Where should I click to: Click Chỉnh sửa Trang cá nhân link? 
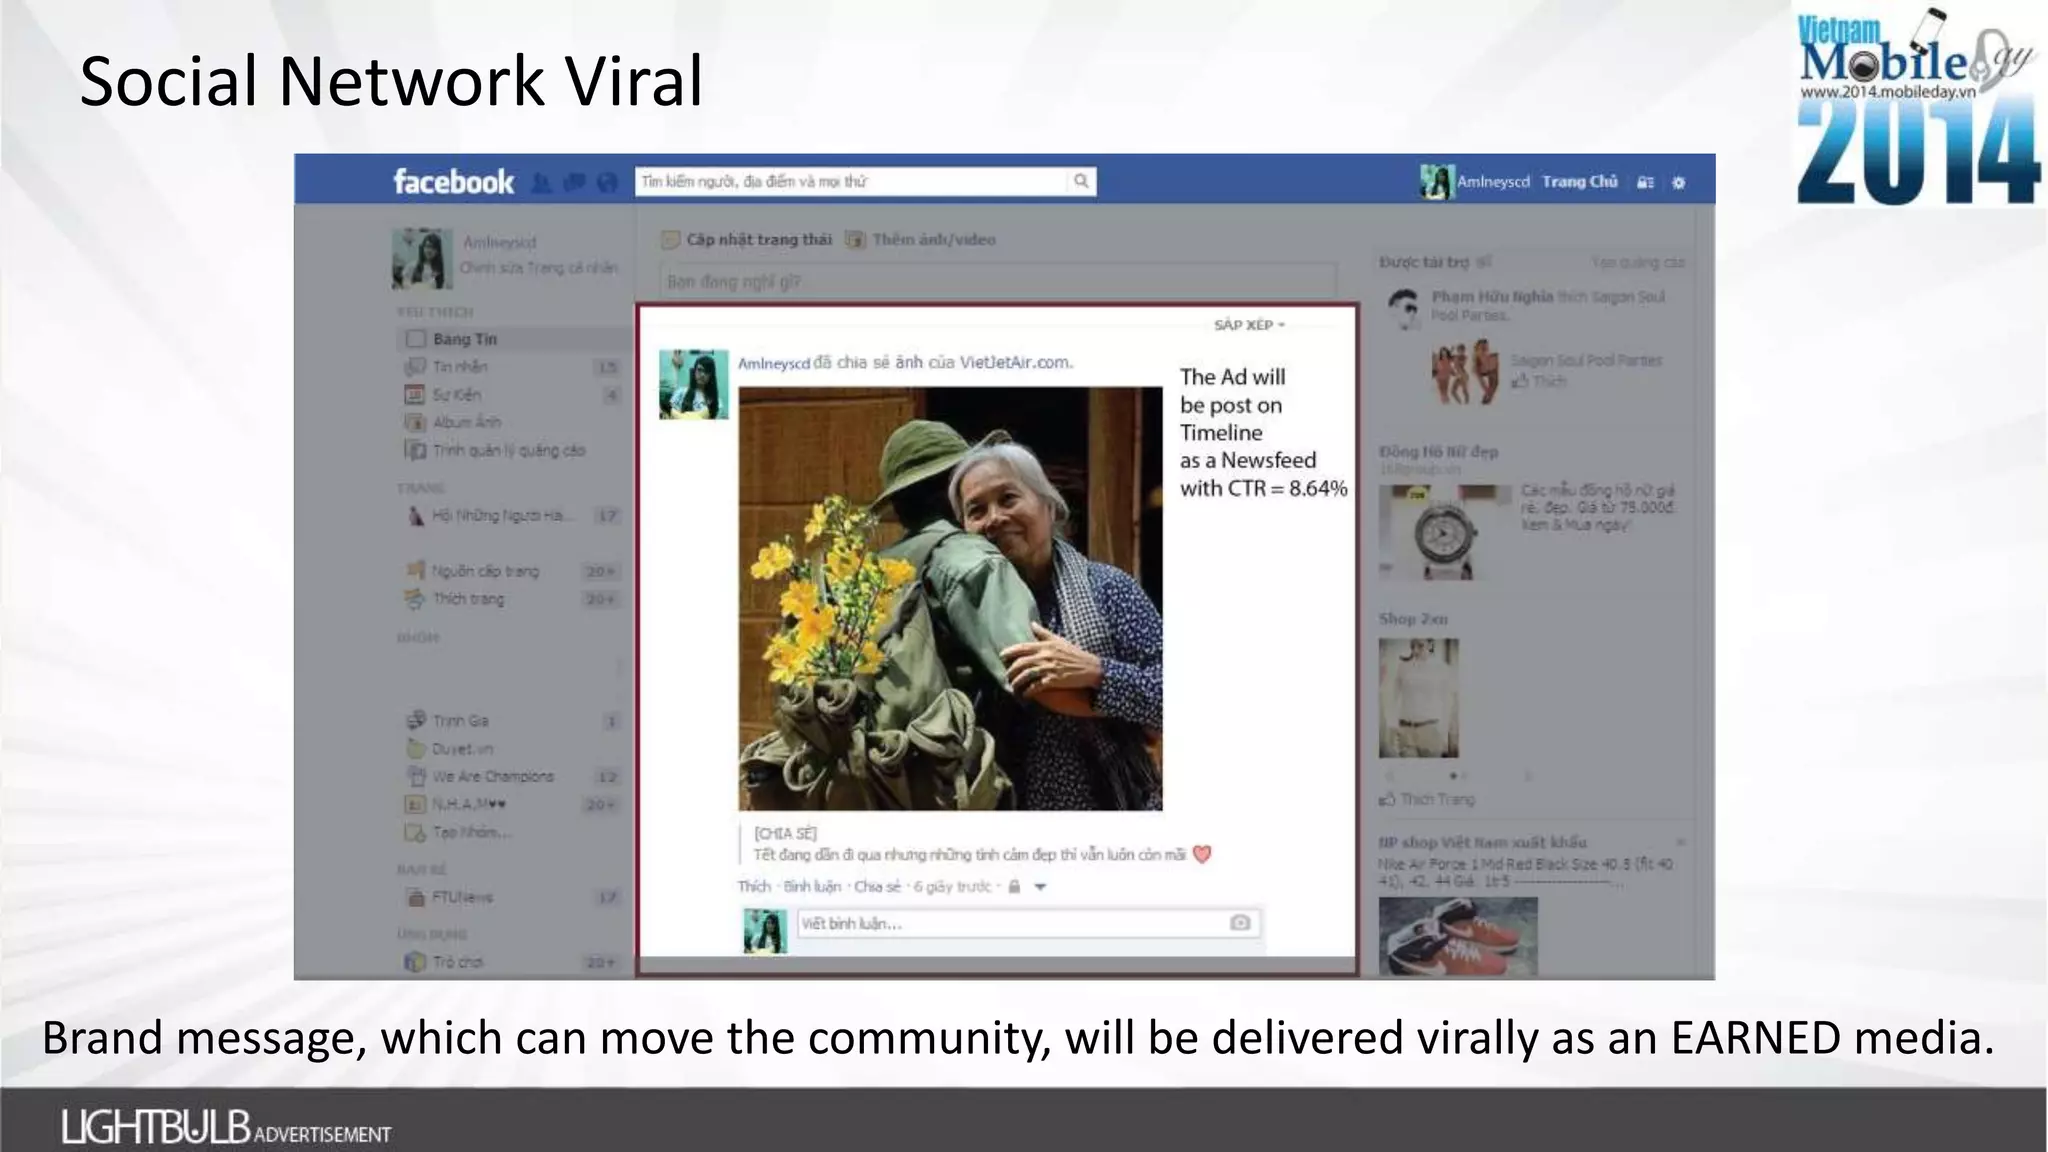[x=538, y=268]
